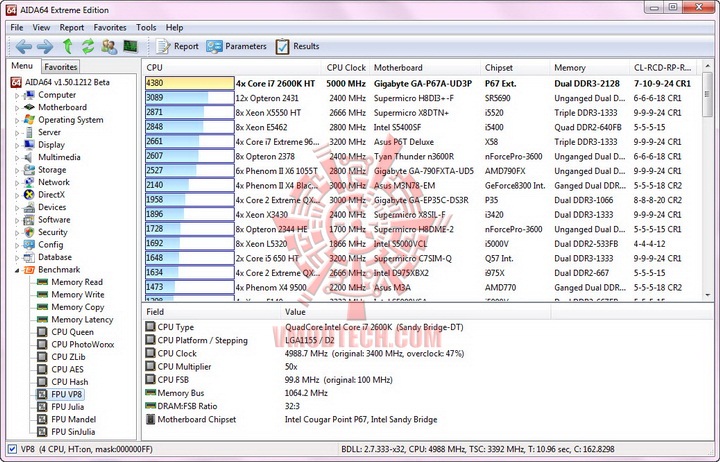The image size is (720, 462).
Task: Select the '8x Xeon E5462' result row
Action: click(422, 127)
